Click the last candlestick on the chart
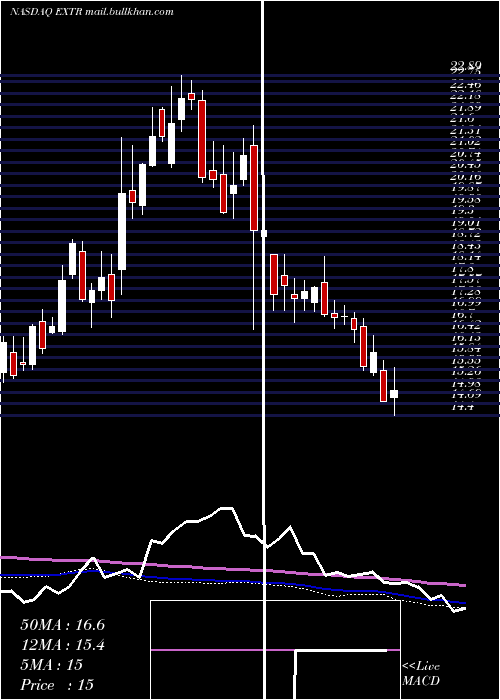The width and height of the screenshot is (500, 700). [394, 392]
